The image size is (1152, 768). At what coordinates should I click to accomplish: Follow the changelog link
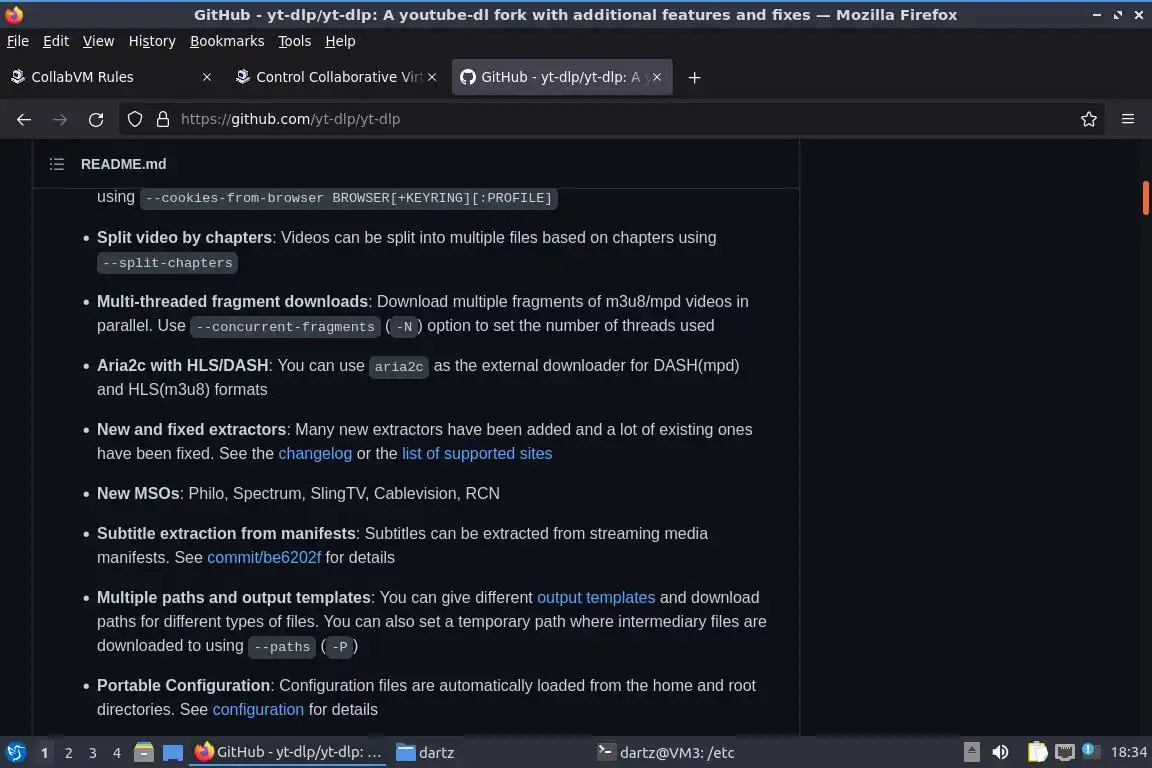[x=315, y=453]
